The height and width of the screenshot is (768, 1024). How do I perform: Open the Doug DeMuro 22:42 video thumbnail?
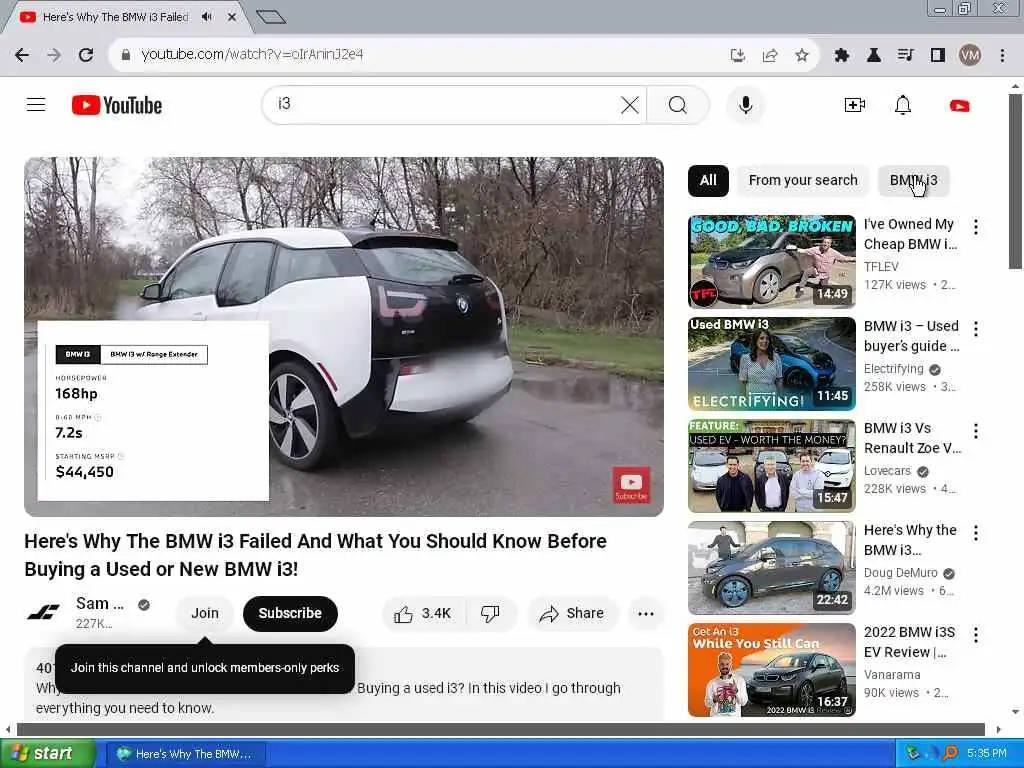pos(771,568)
